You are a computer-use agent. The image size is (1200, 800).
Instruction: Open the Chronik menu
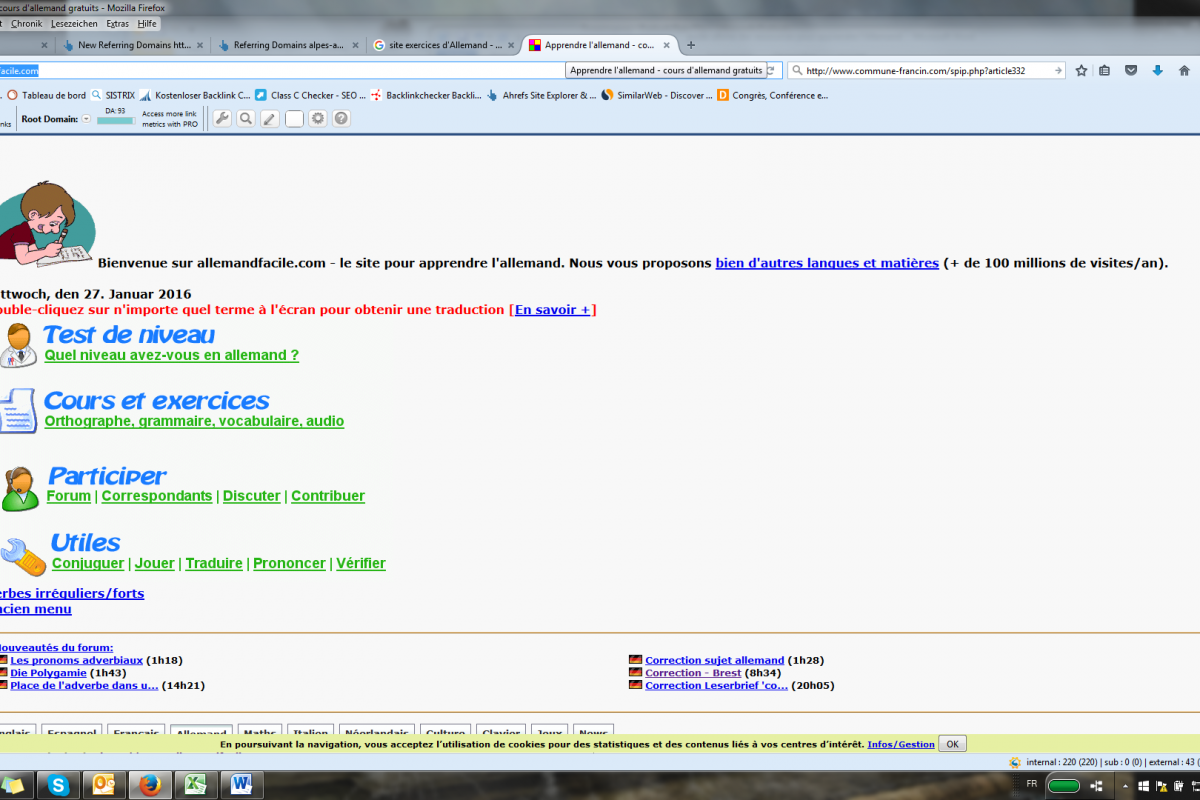[27, 23]
